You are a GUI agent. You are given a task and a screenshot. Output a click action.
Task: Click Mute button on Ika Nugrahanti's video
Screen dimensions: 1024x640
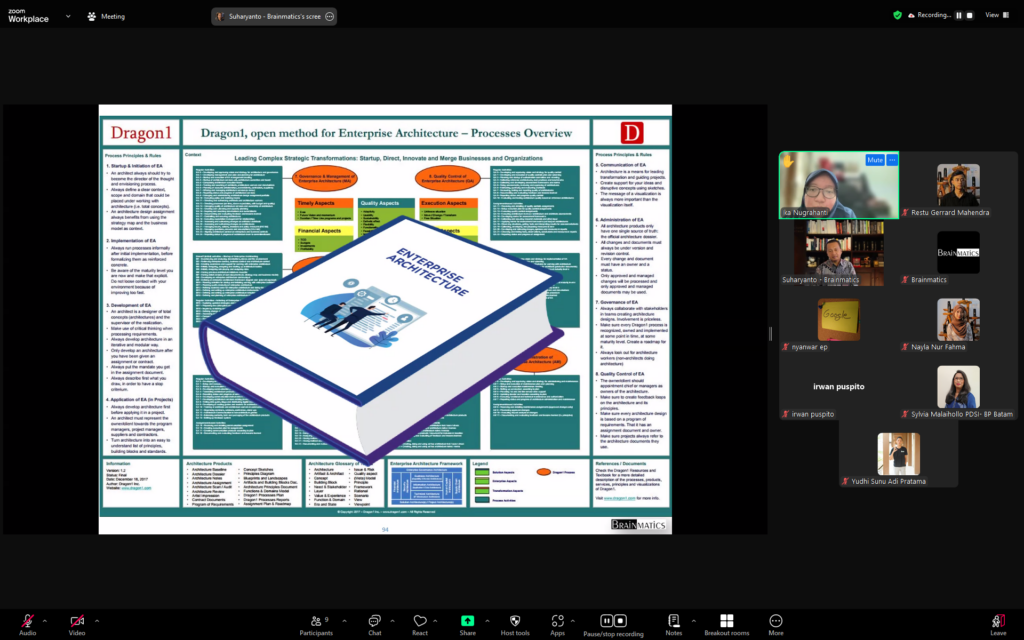(874, 160)
